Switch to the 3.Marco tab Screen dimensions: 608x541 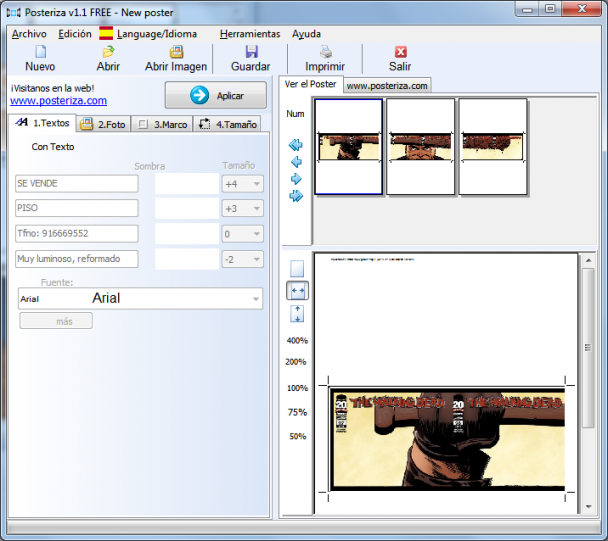click(x=162, y=125)
